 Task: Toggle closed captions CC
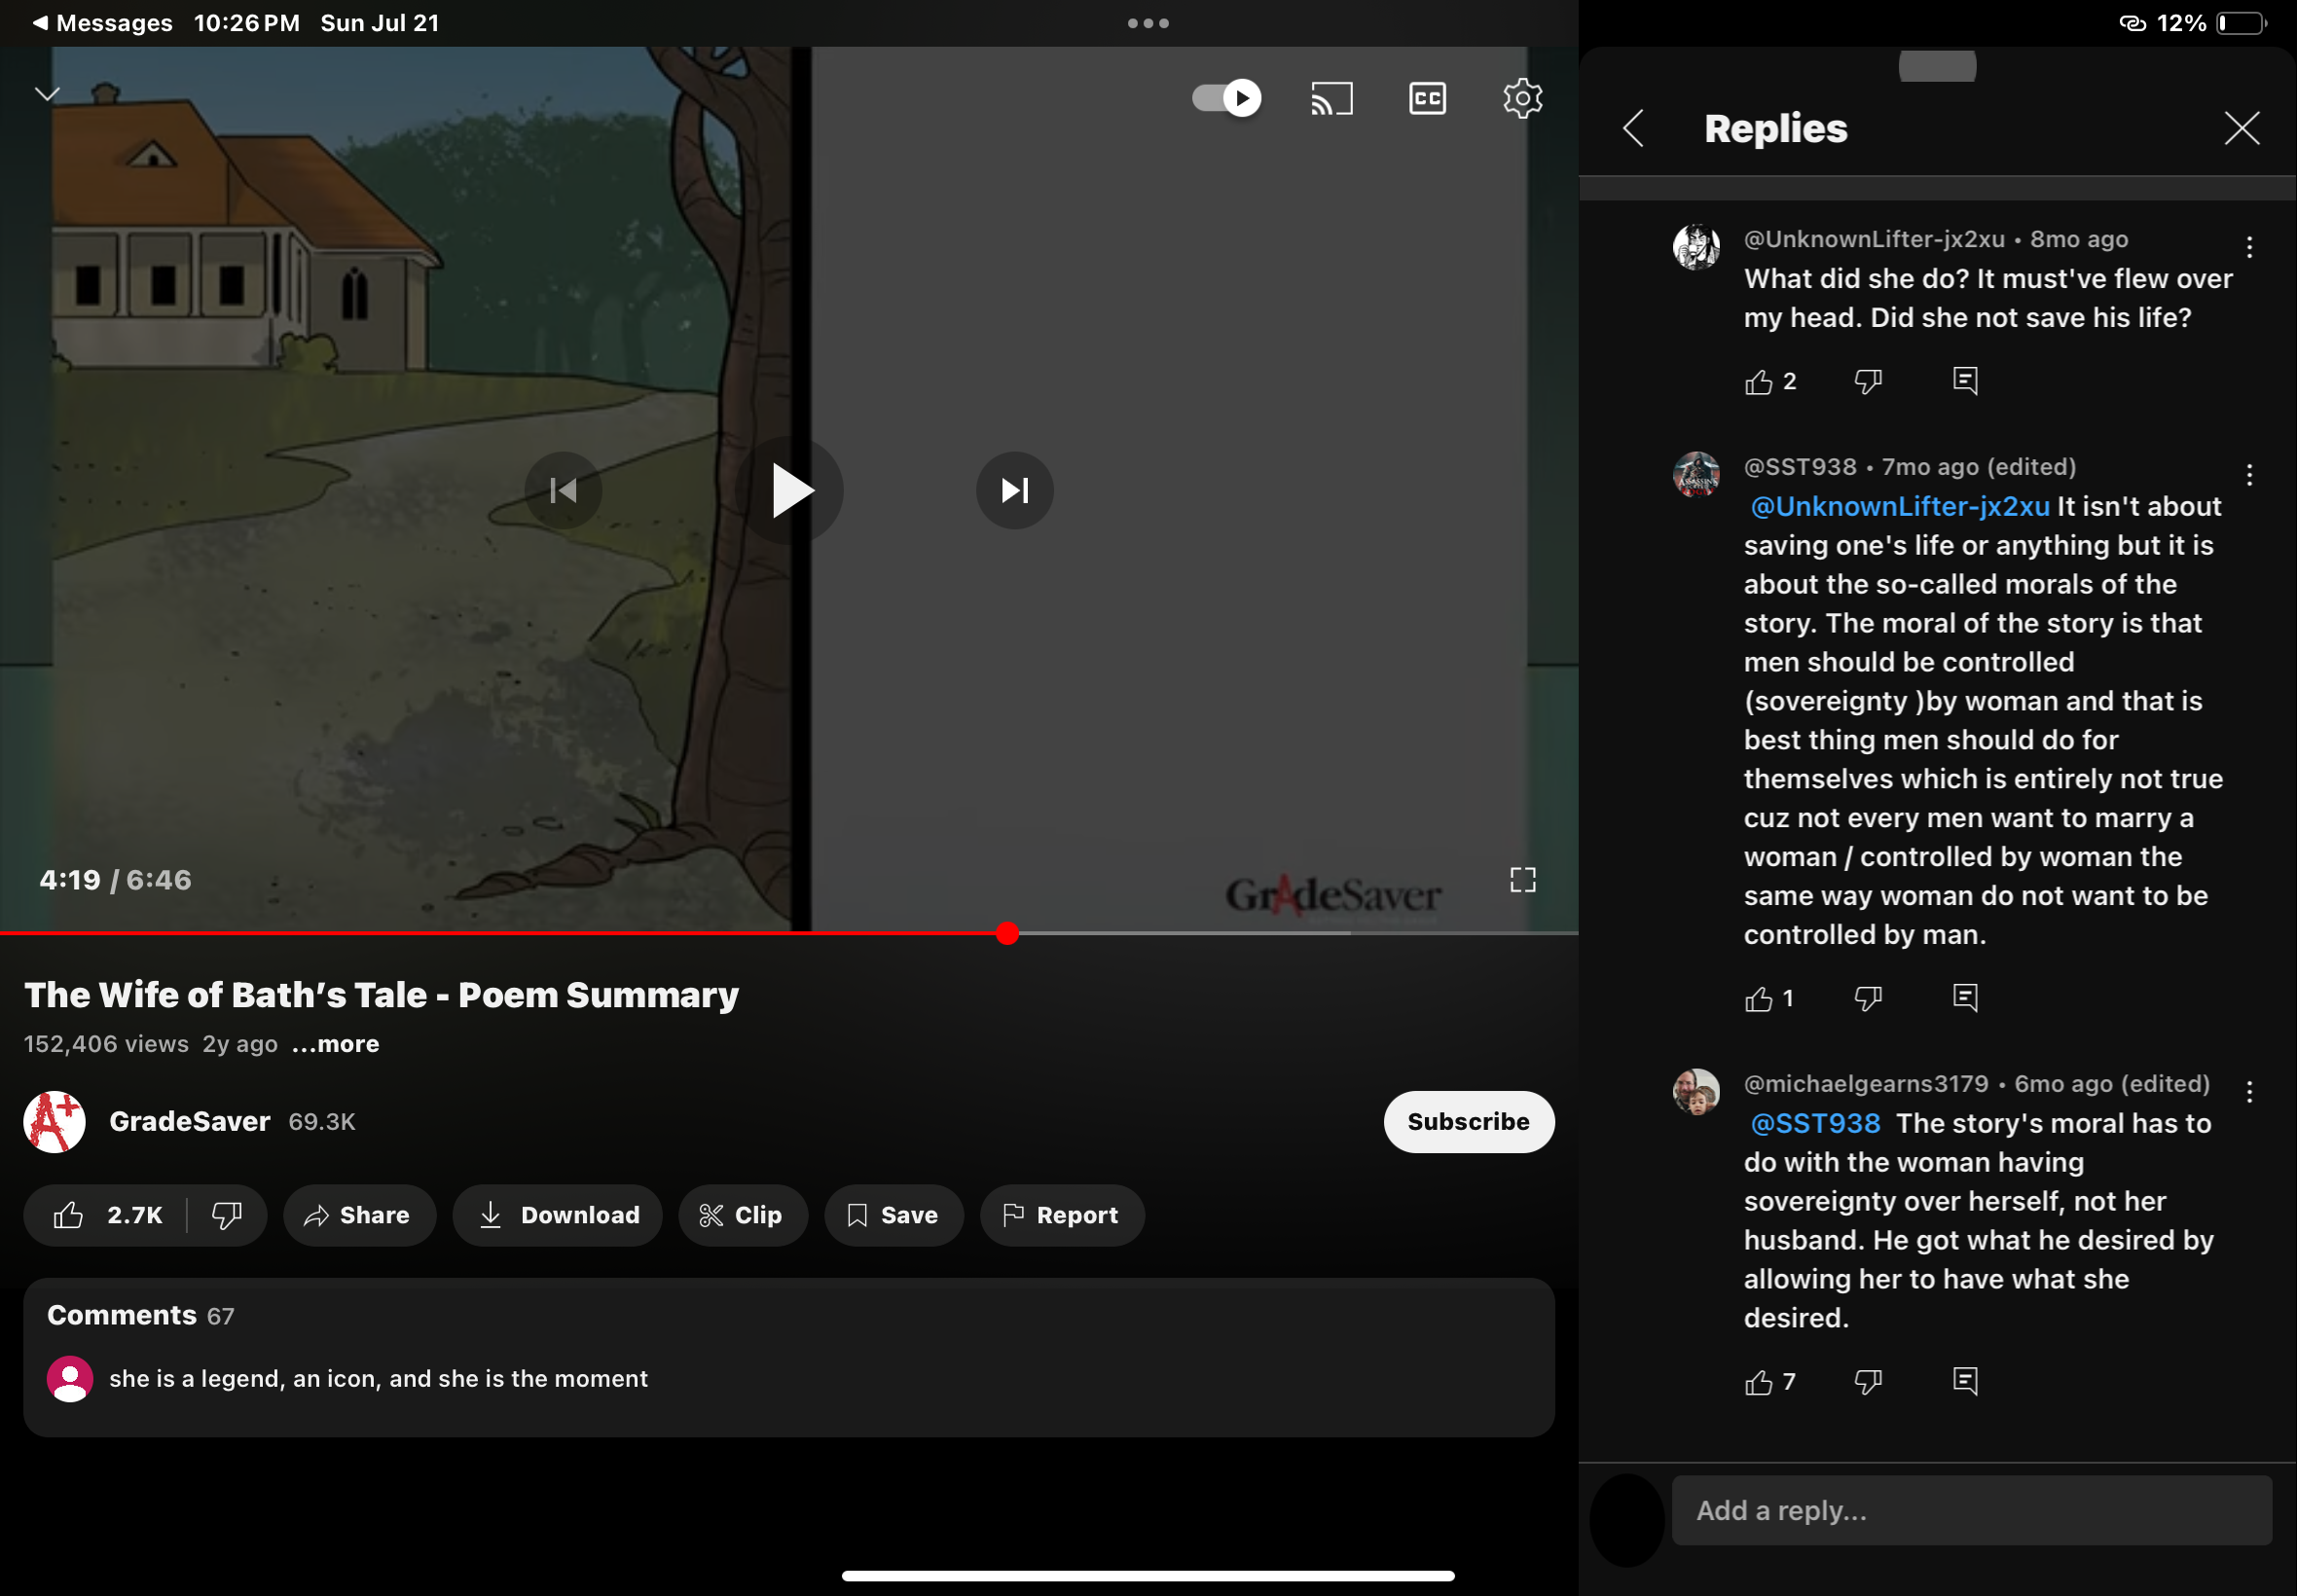(1427, 98)
